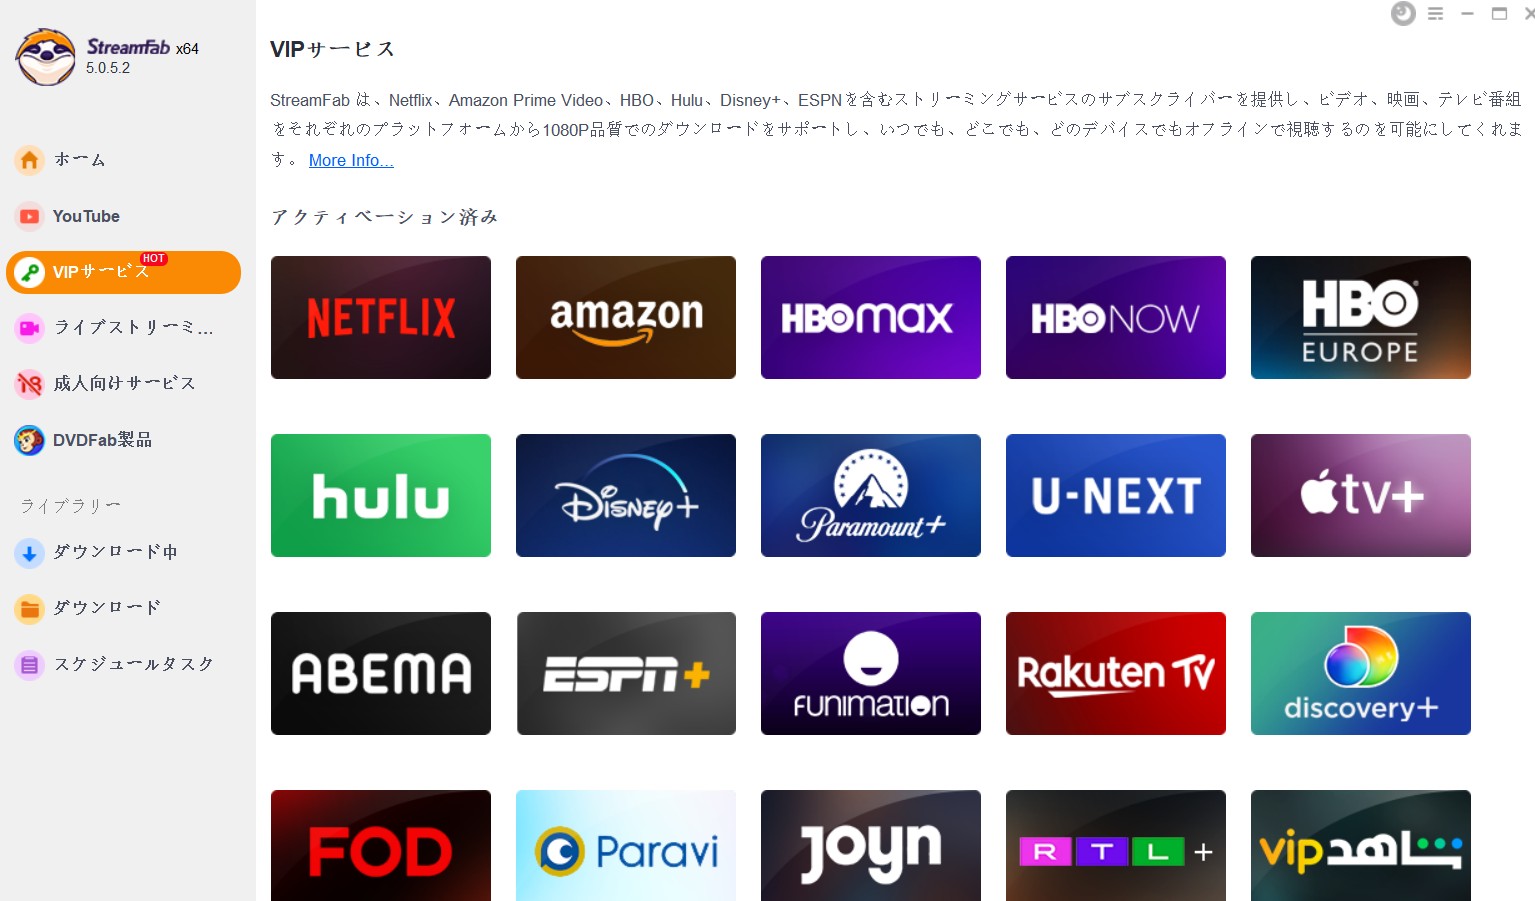Select the Netflix service tile
The image size is (1535, 901).
380,317
